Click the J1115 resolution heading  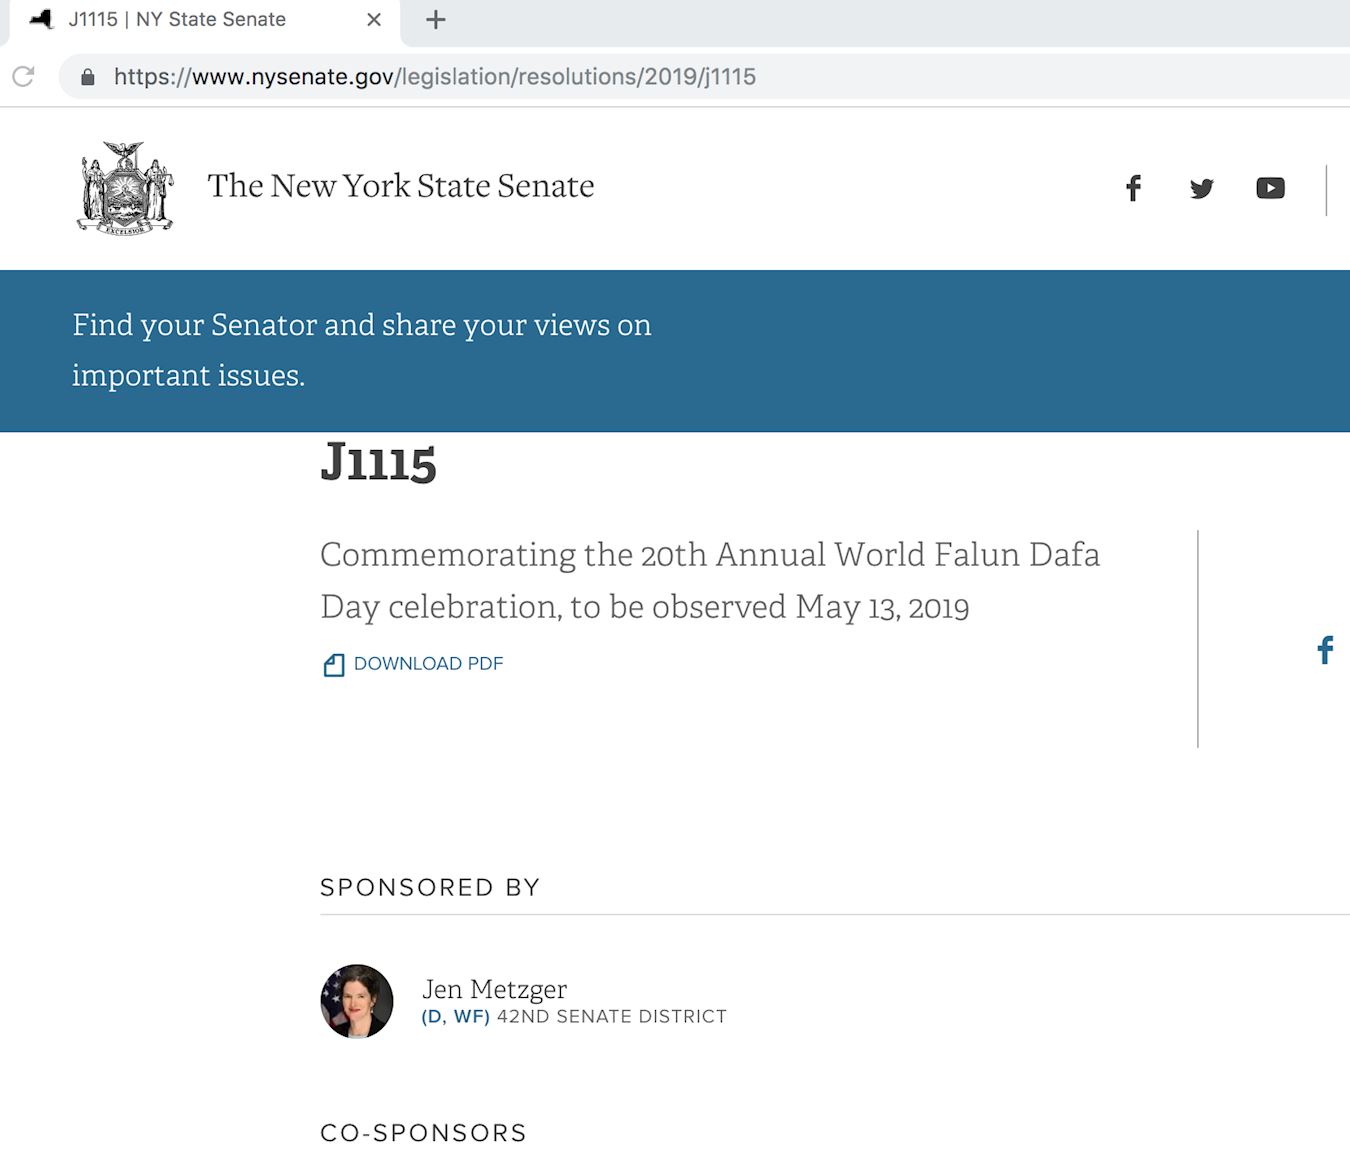click(378, 463)
